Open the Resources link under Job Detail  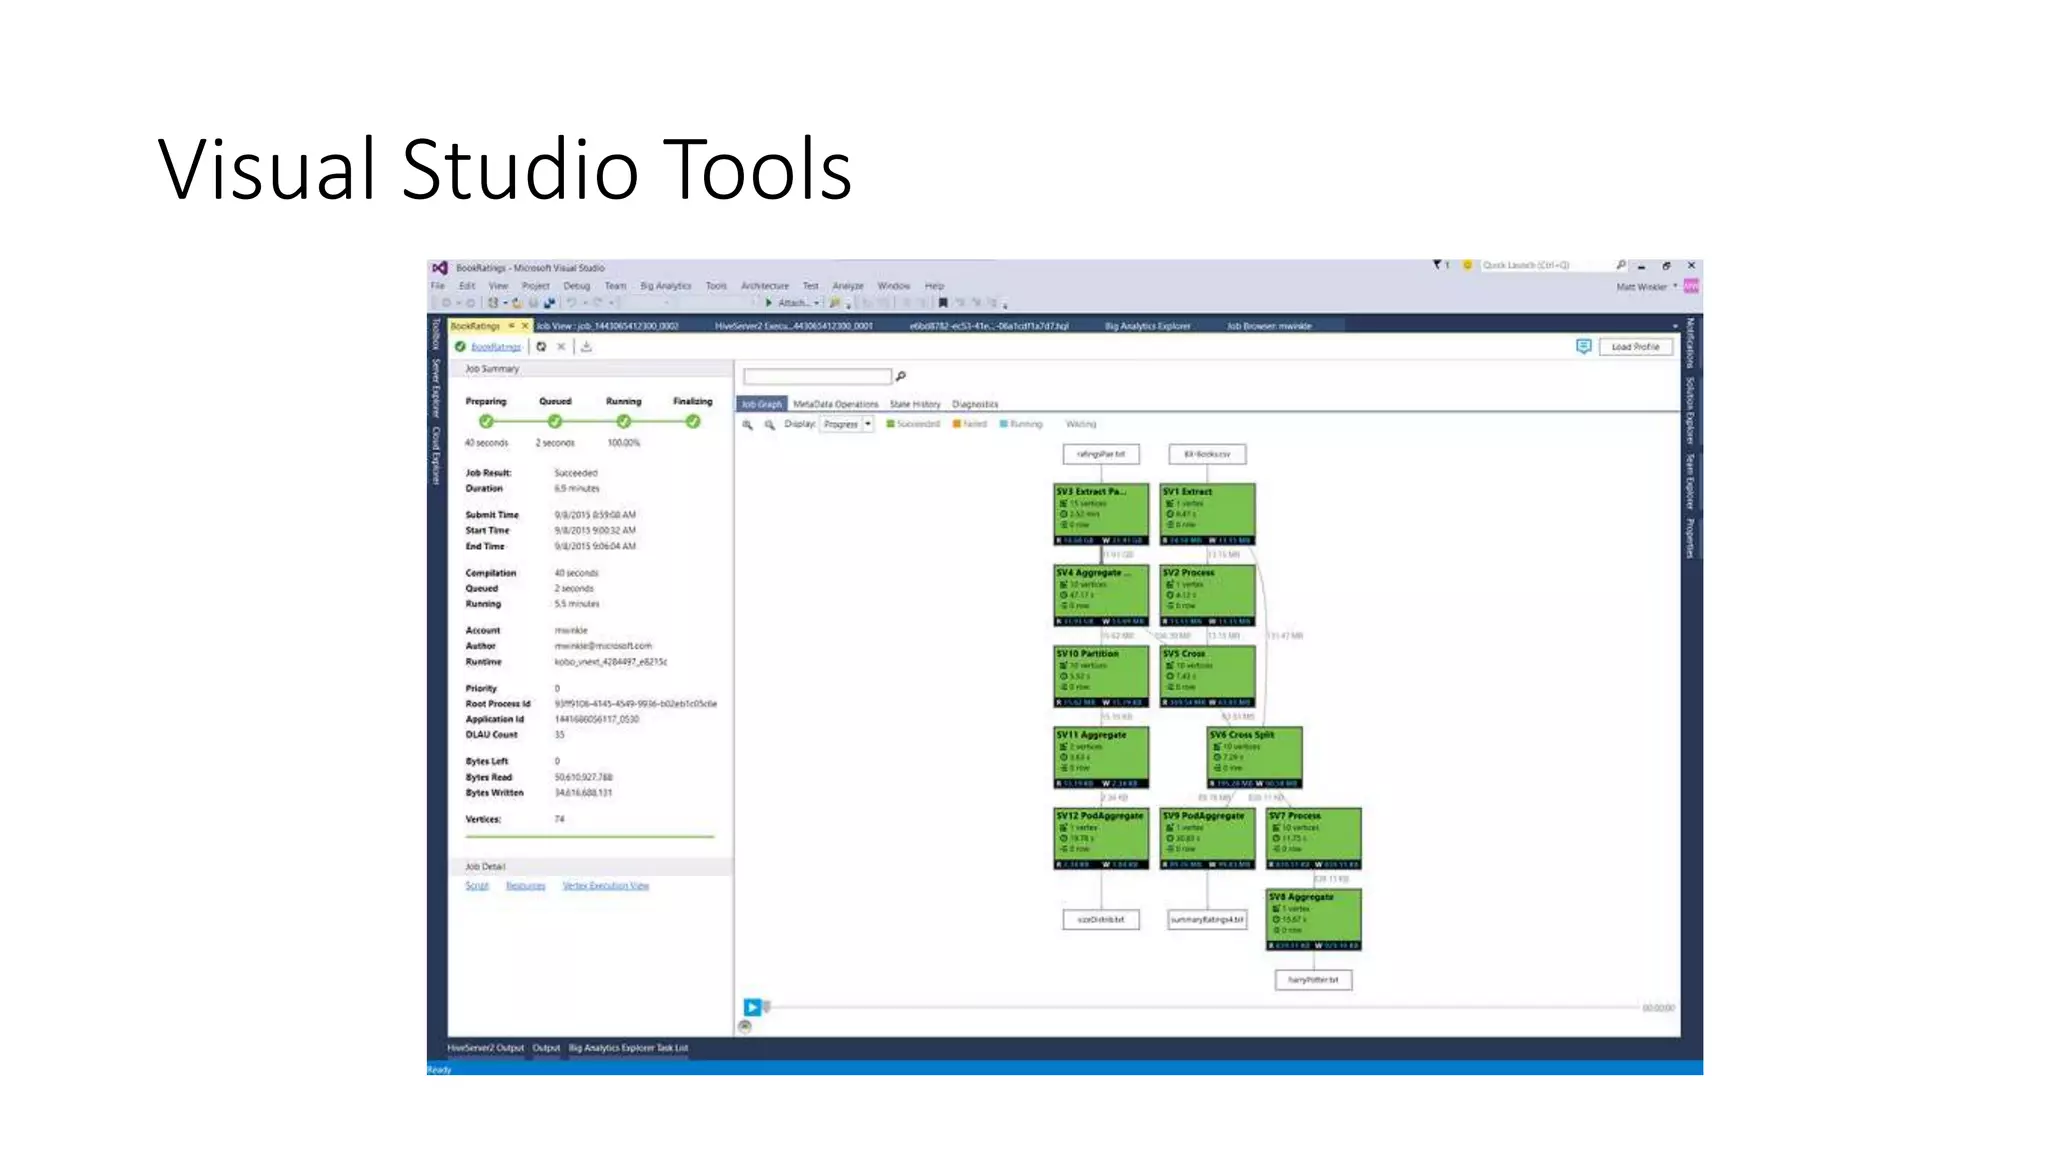pyautogui.click(x=526, y=886)
